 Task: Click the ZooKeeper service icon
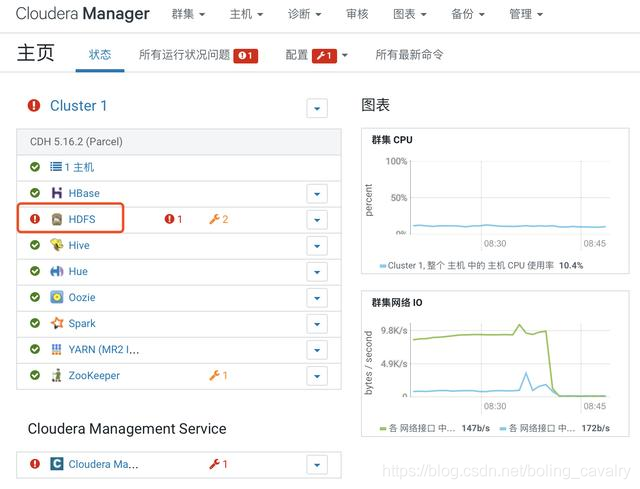click(x=57, y=375)
